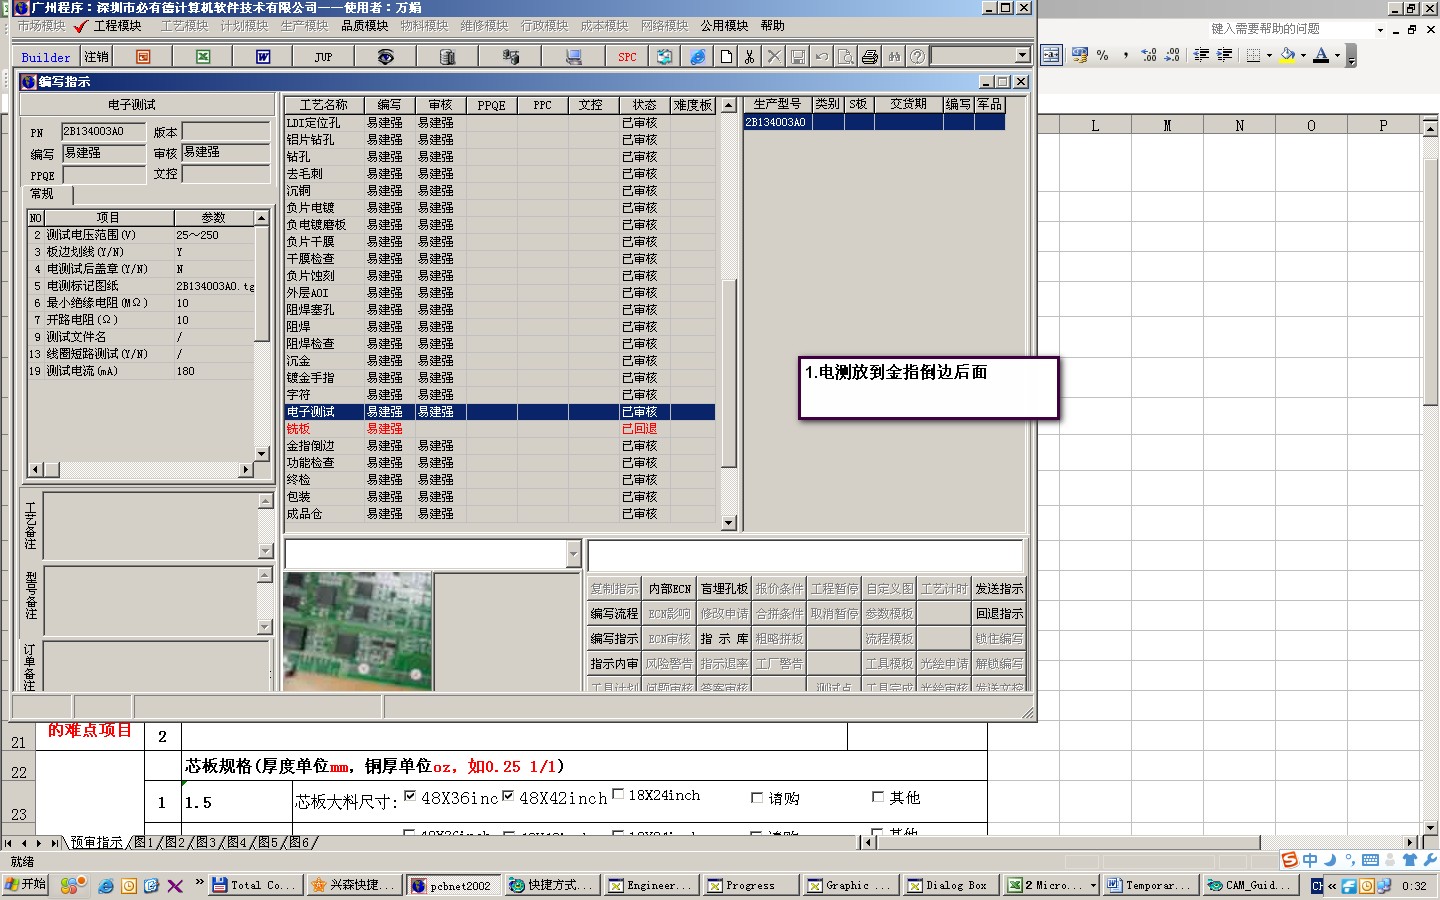Click parameter table scroll right arrow

point(245,469)
